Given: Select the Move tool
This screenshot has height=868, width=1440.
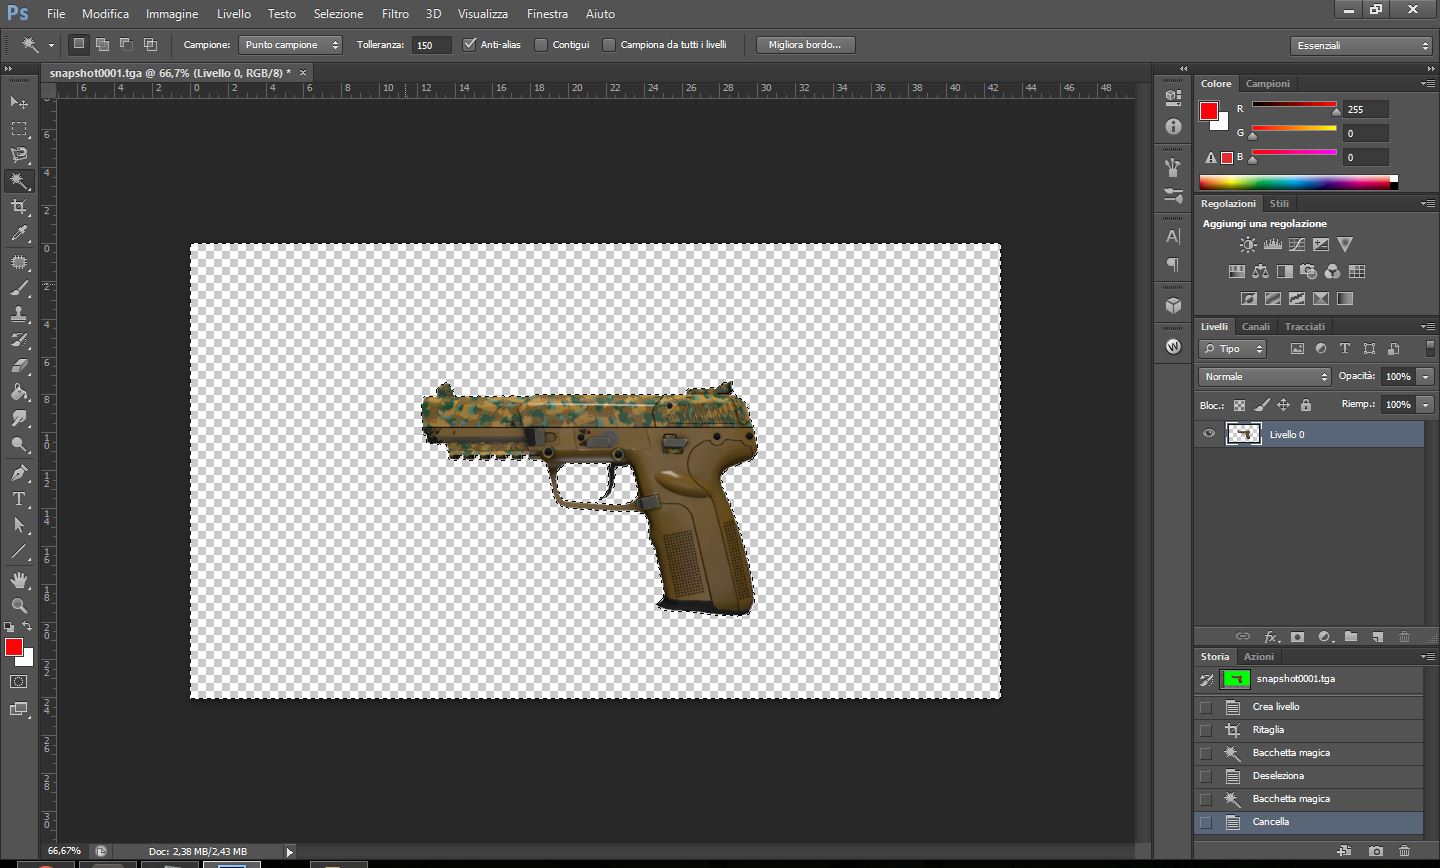Looking at the screenshot, I should 19,102.
